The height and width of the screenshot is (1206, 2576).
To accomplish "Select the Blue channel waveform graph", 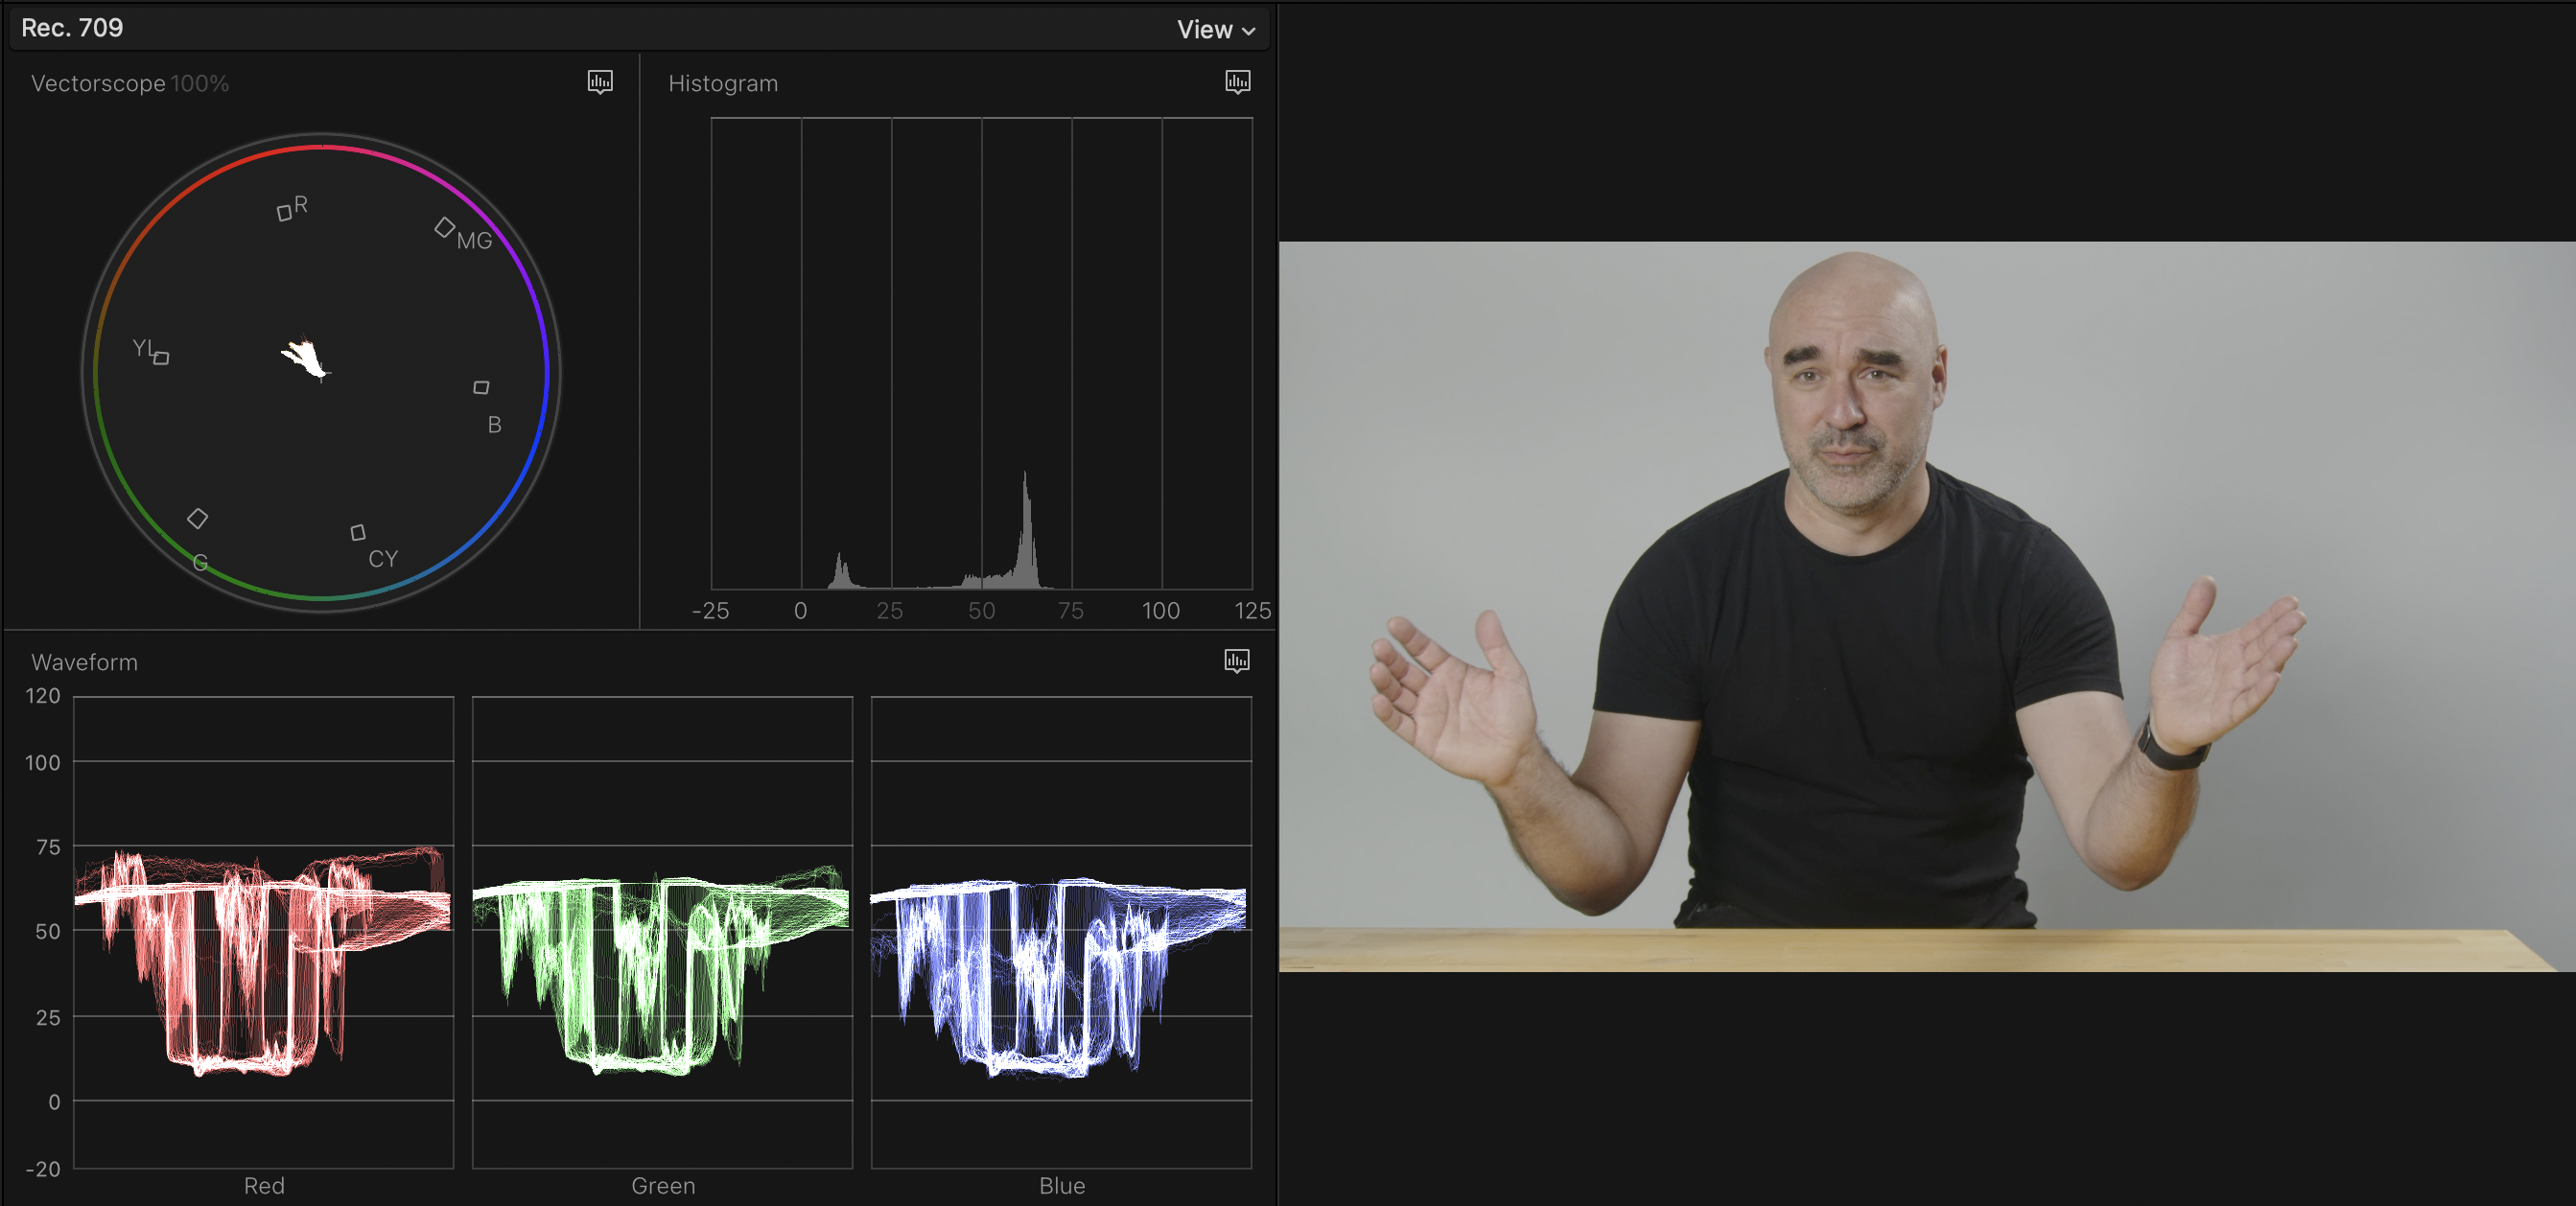I will pyautogui.click(x=1061, y=930).
